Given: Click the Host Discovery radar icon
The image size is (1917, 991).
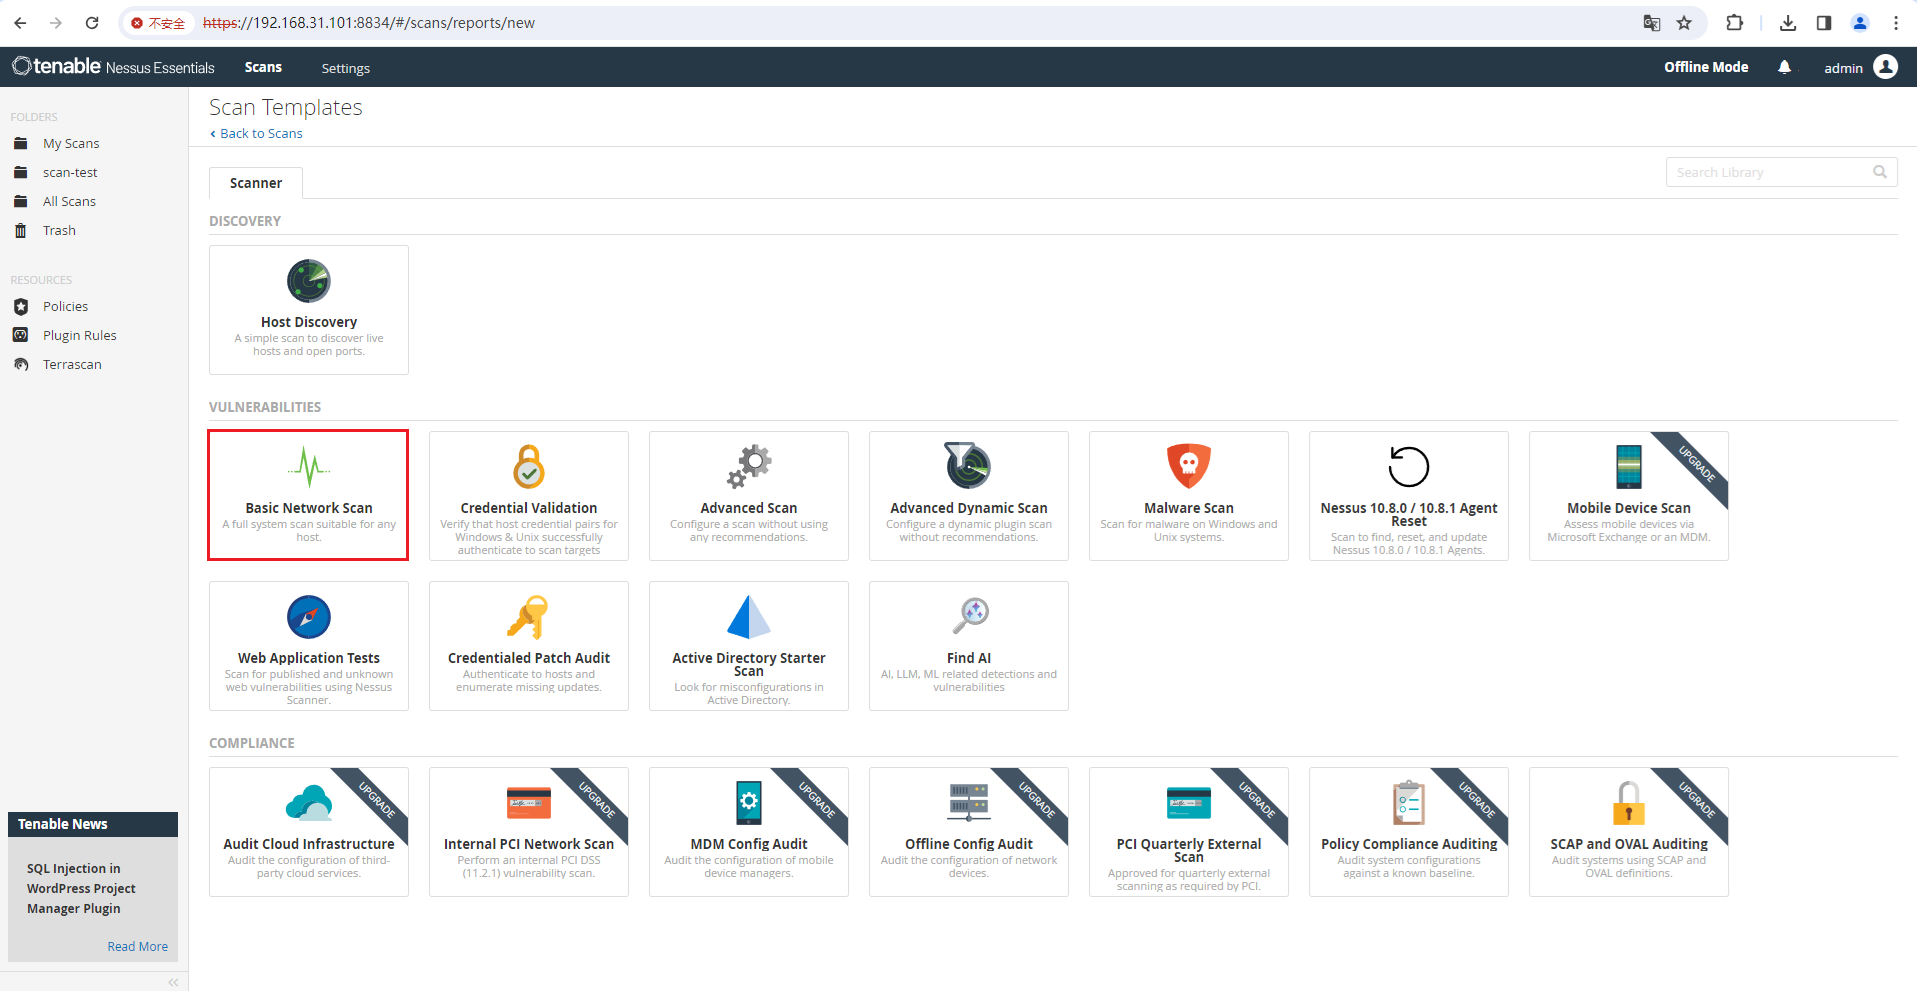Looking at the screenshot, I should (309, 281).
